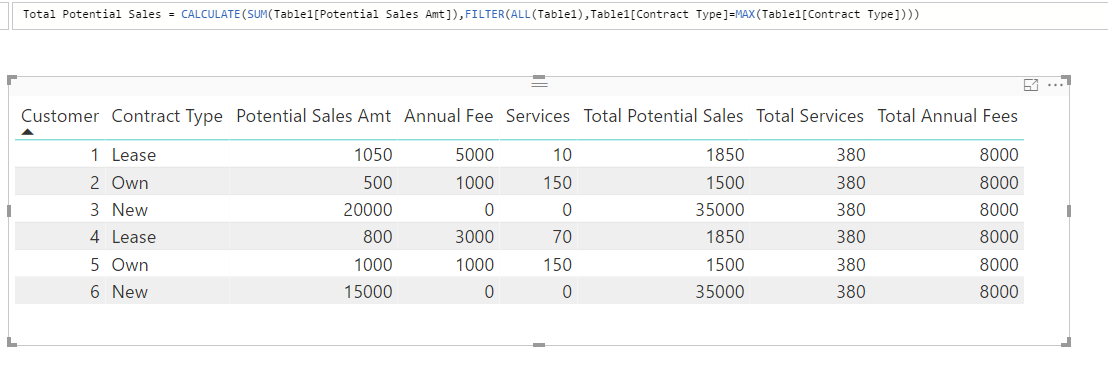Click the 10 services value

[562, 155]
